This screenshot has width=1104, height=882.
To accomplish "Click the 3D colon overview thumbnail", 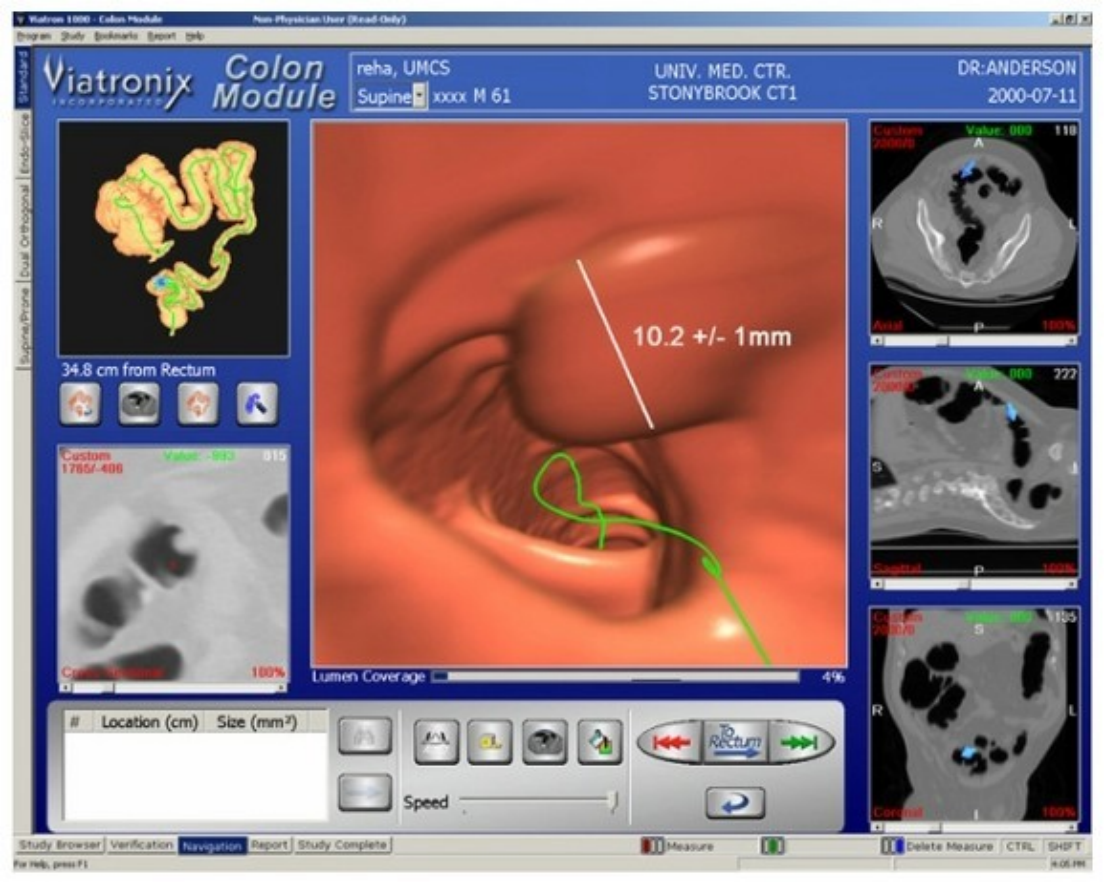I will (173, 238).
